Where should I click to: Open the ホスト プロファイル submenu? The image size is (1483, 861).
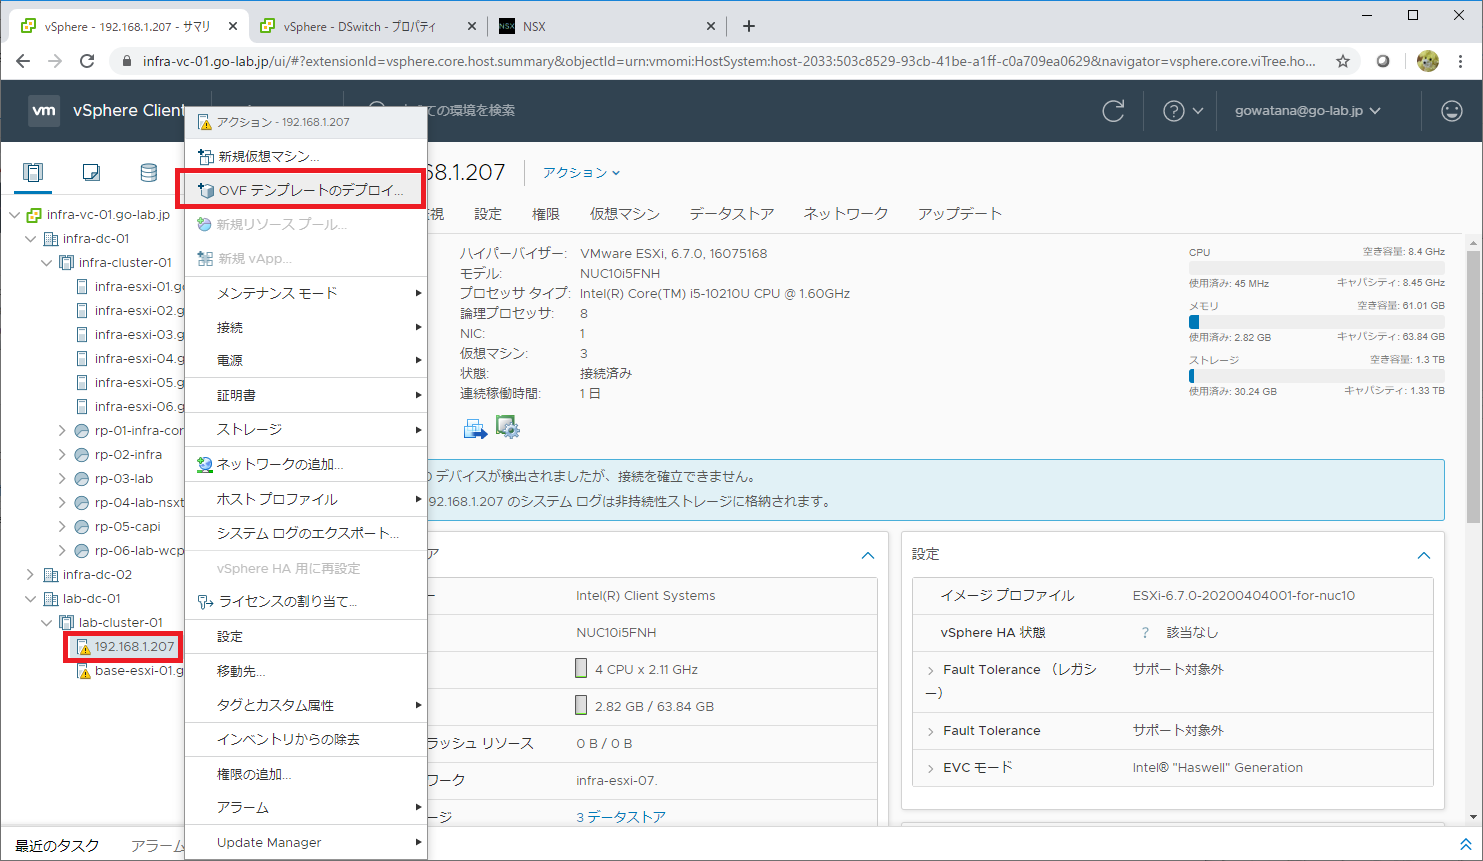tap(306, 499)
